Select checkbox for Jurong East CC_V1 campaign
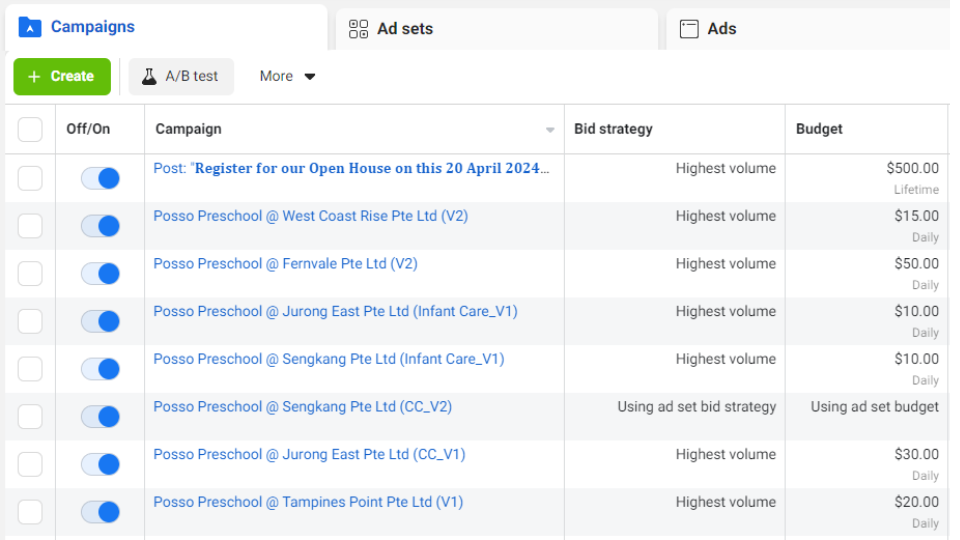960x540 pixels. pyautogui.click(x=30, y=465)
